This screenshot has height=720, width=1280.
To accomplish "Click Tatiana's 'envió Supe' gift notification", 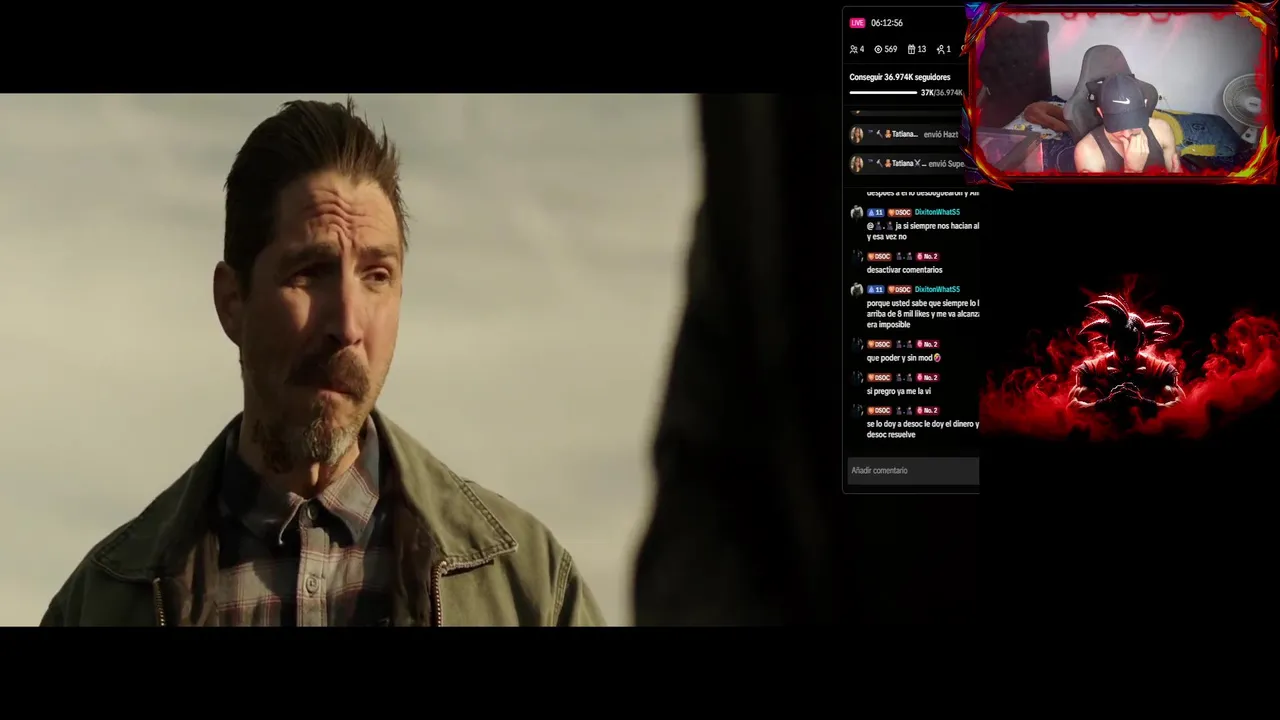I will tap(907, 163).
